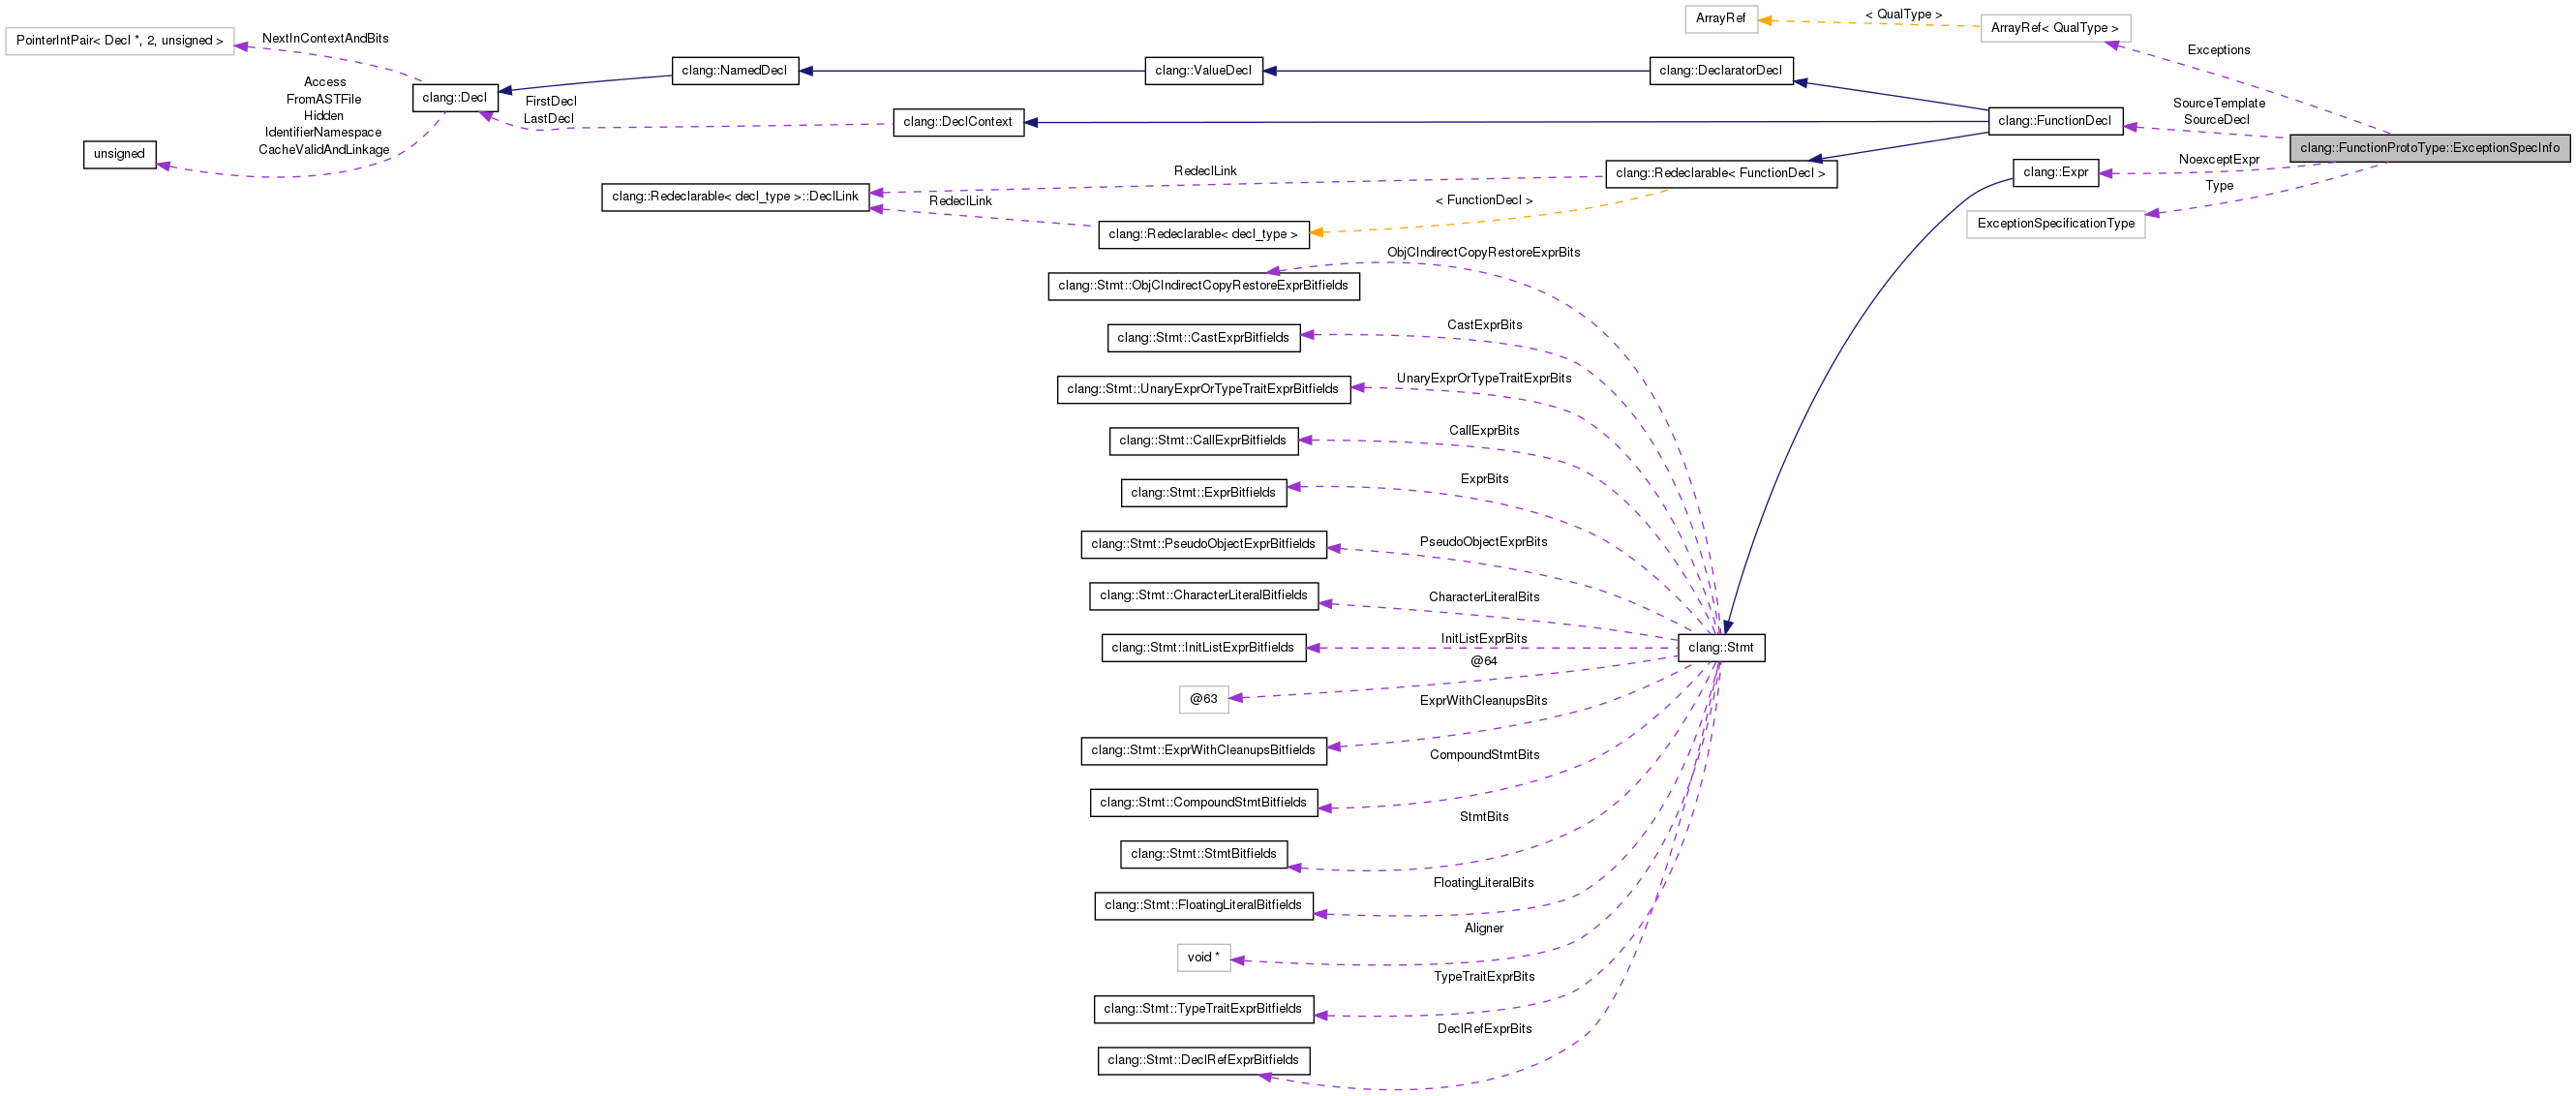
Task: Click the clang::DeclContext node
Action: click(x=957, y=122)
